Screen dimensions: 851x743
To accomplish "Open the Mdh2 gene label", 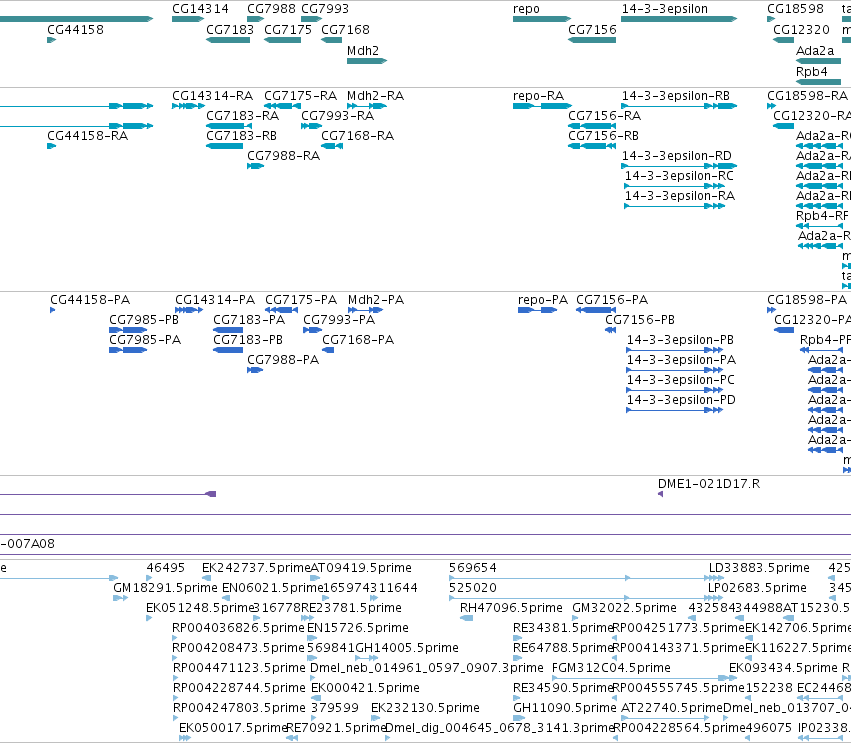I will [x=363, y=50].
